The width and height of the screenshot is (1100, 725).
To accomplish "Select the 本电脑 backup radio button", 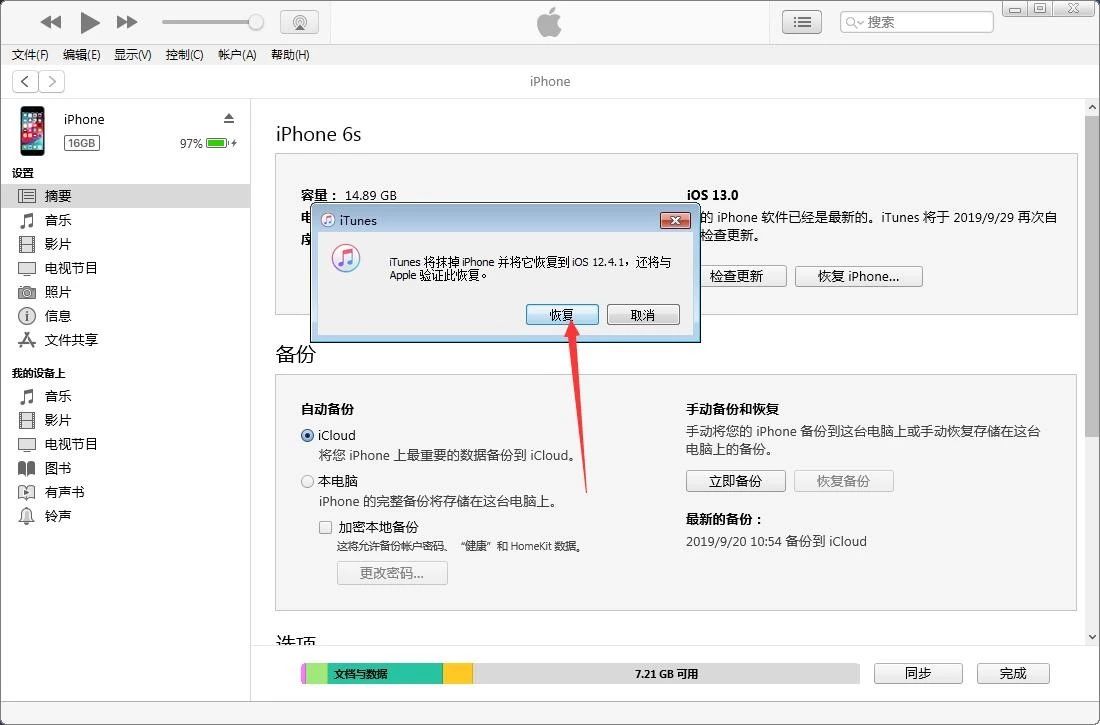I will 307,481.
